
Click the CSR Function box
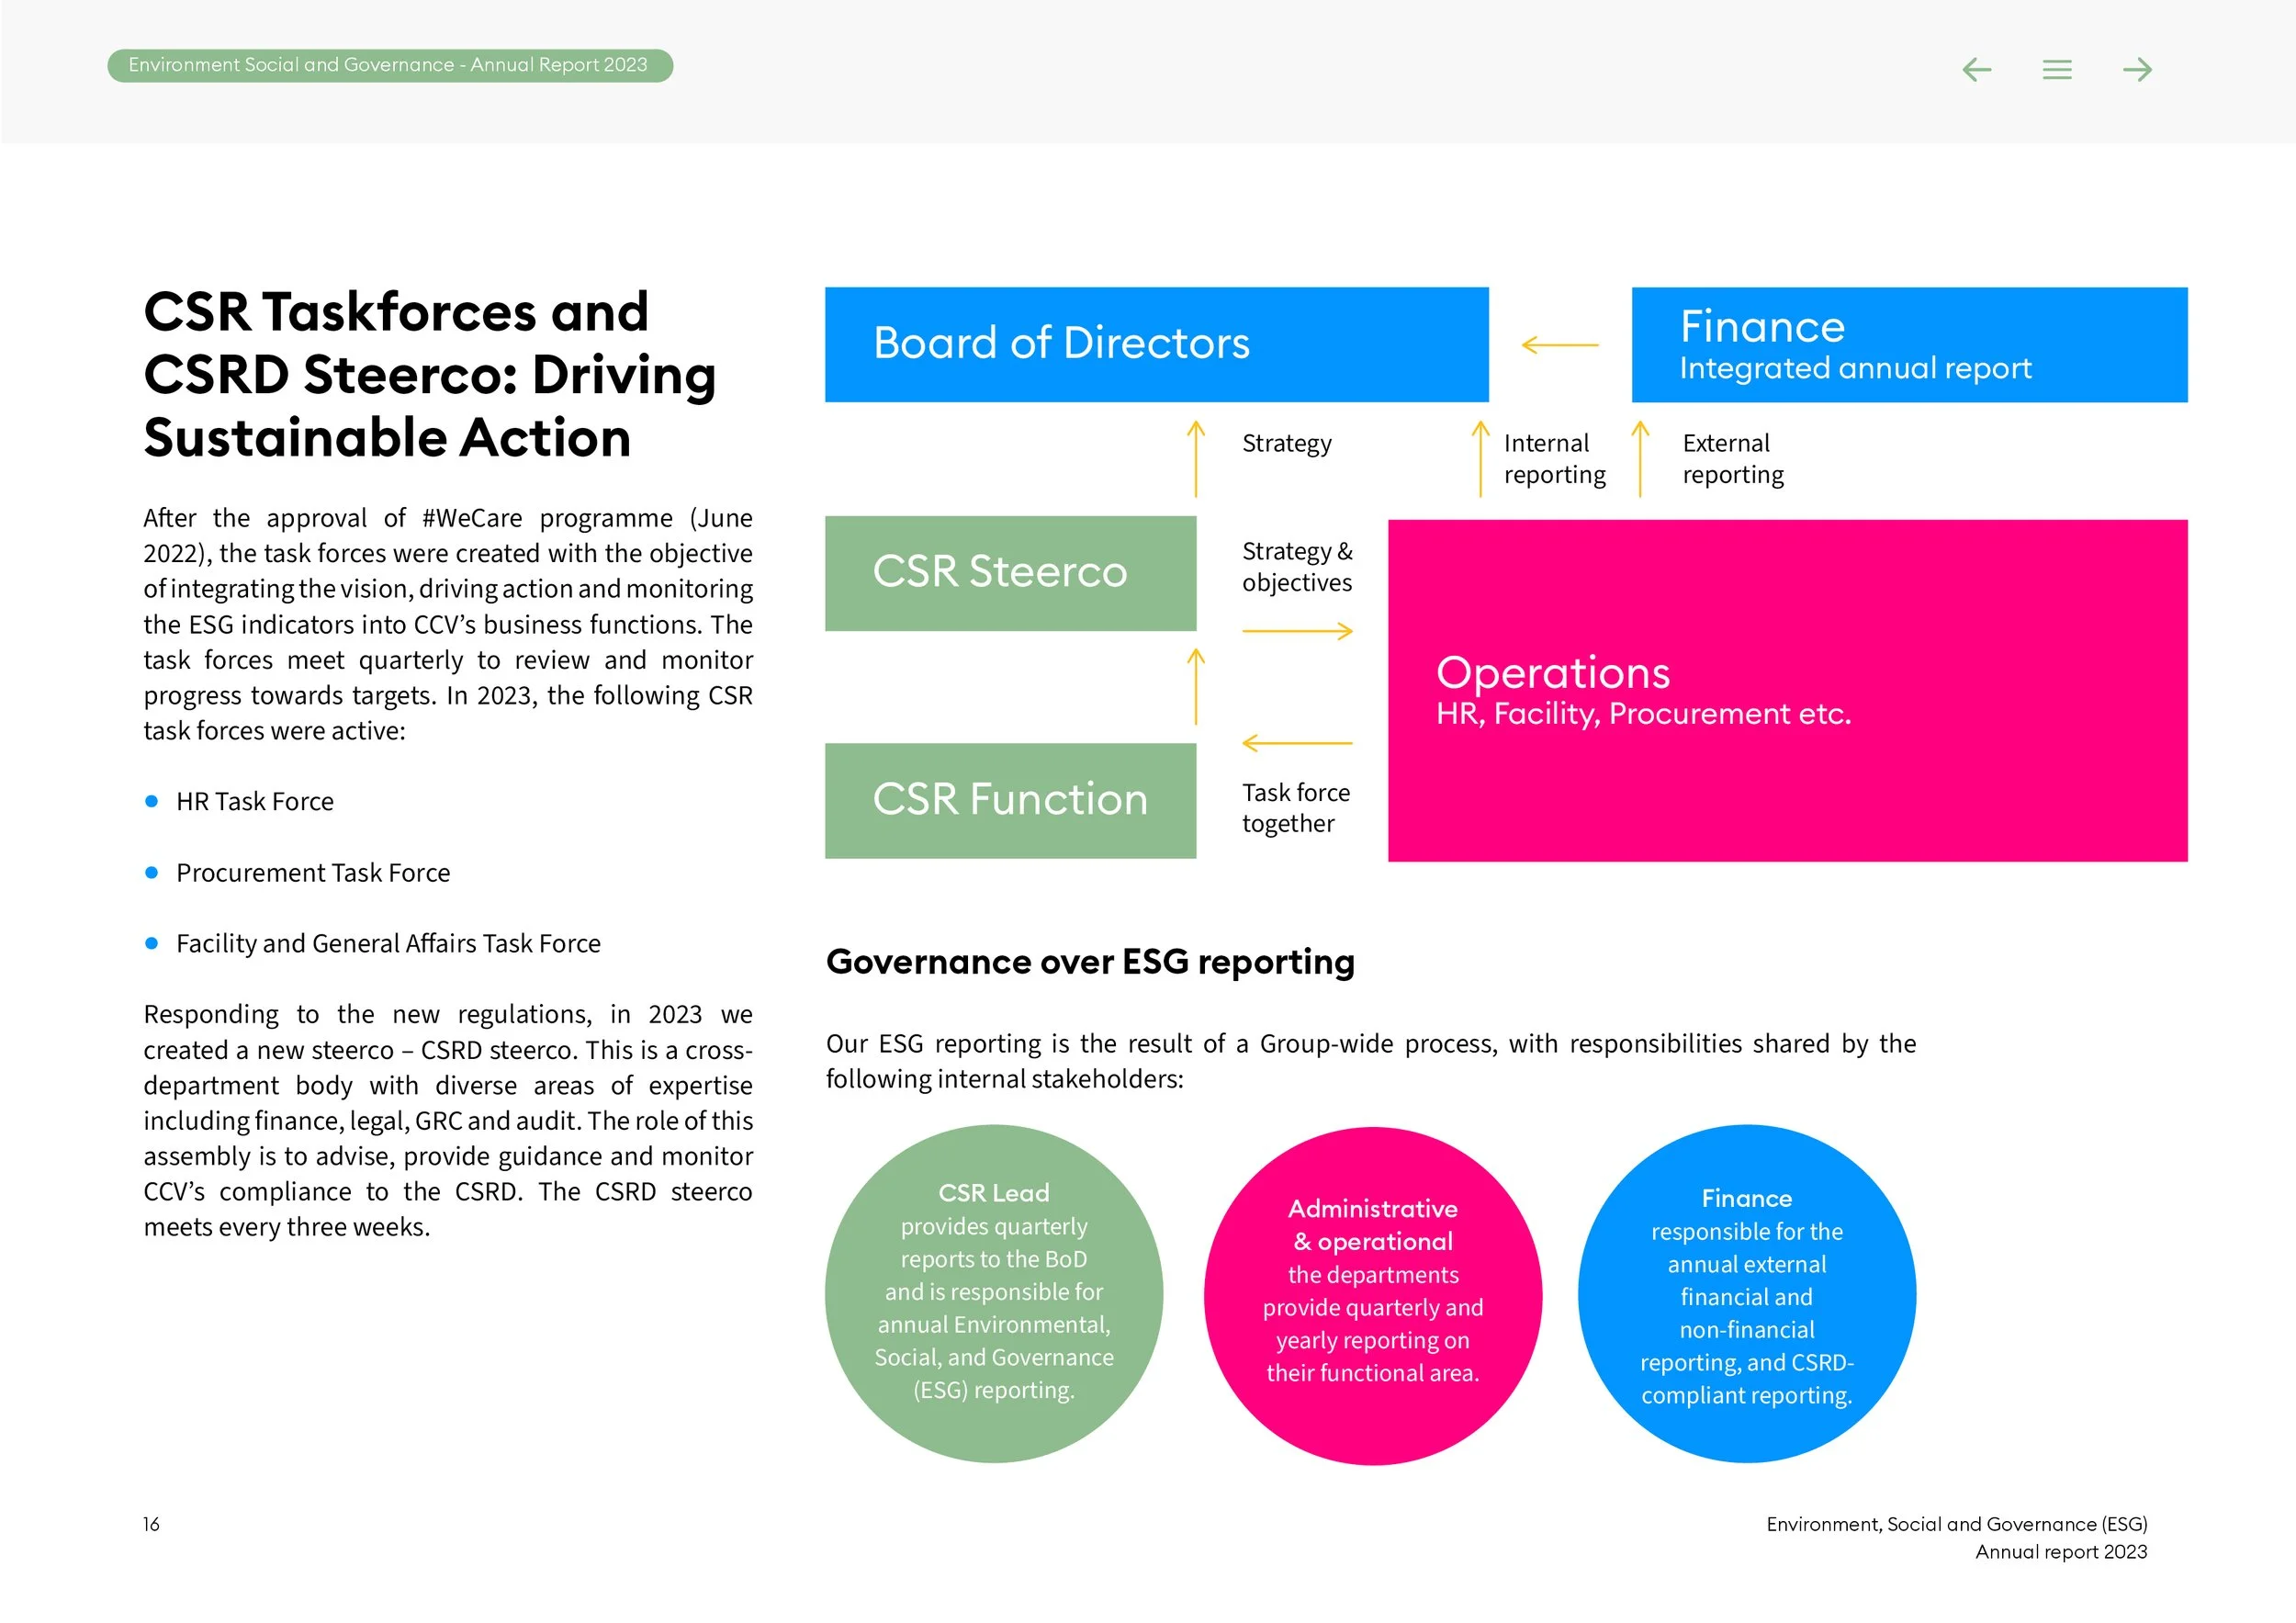point(1010,800)
